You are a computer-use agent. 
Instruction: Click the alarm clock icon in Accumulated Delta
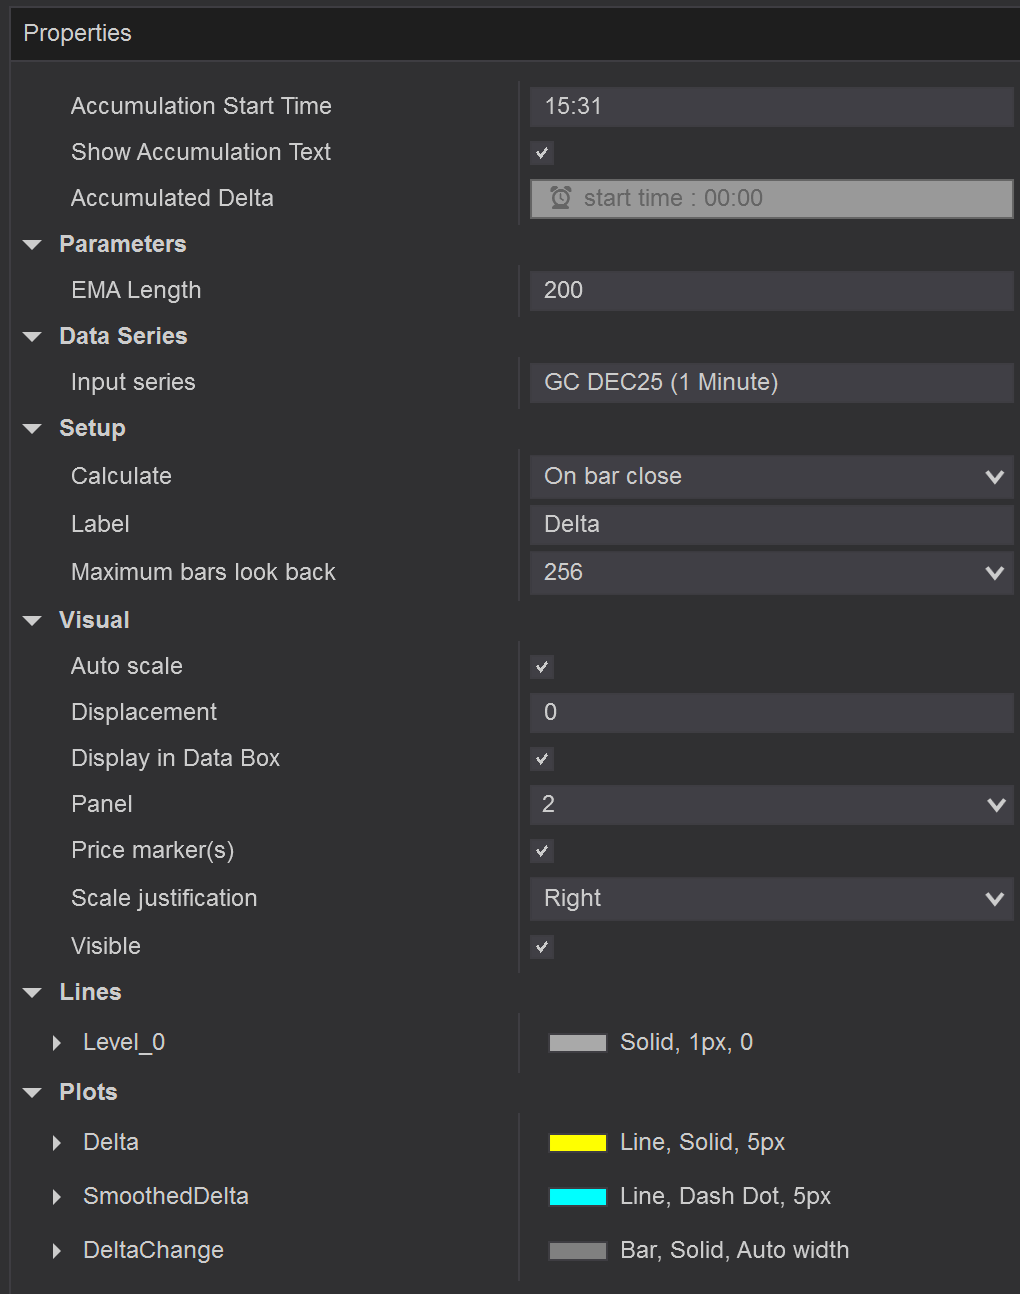(561, 198)
